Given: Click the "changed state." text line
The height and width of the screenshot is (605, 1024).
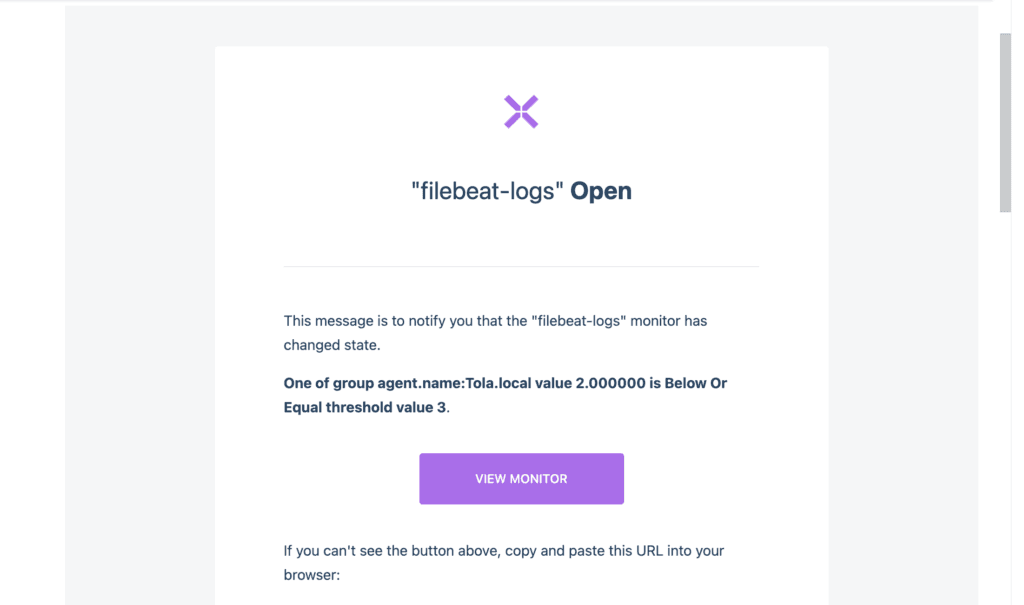Looking at the screenshot, I should [x=332, y=345].
